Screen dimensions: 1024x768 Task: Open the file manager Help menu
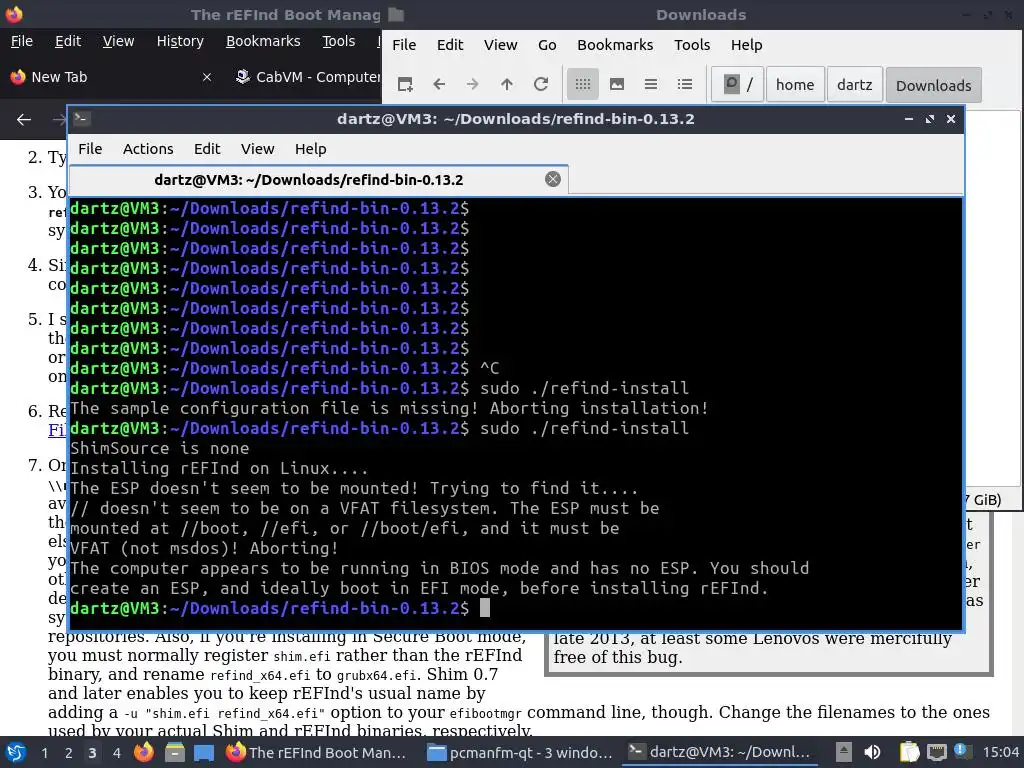pos(746,45)
